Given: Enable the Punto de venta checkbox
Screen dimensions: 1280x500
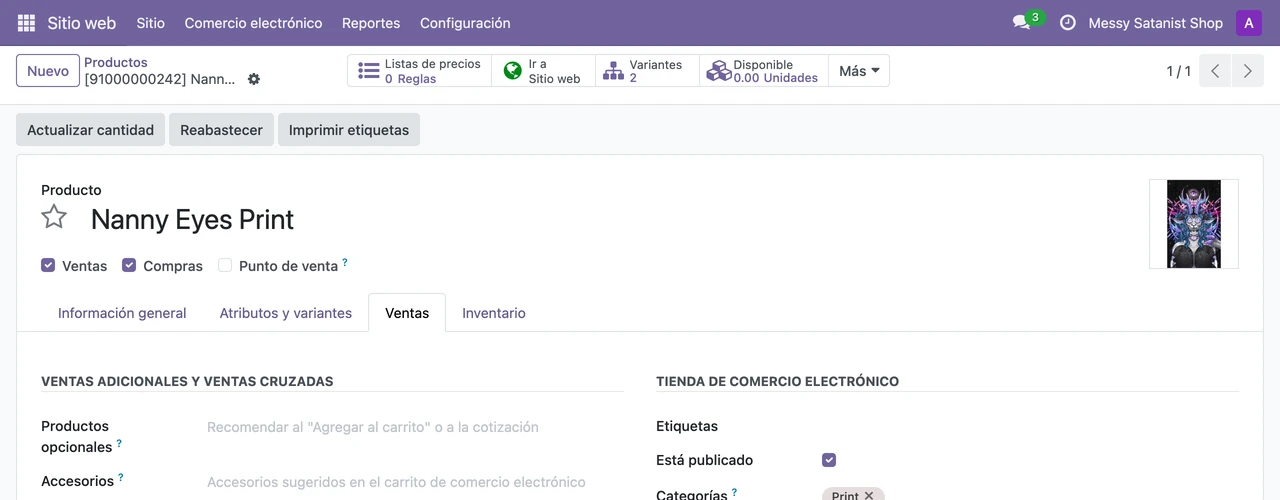Looking at the screenshot, I should click(x=225, y=265).
